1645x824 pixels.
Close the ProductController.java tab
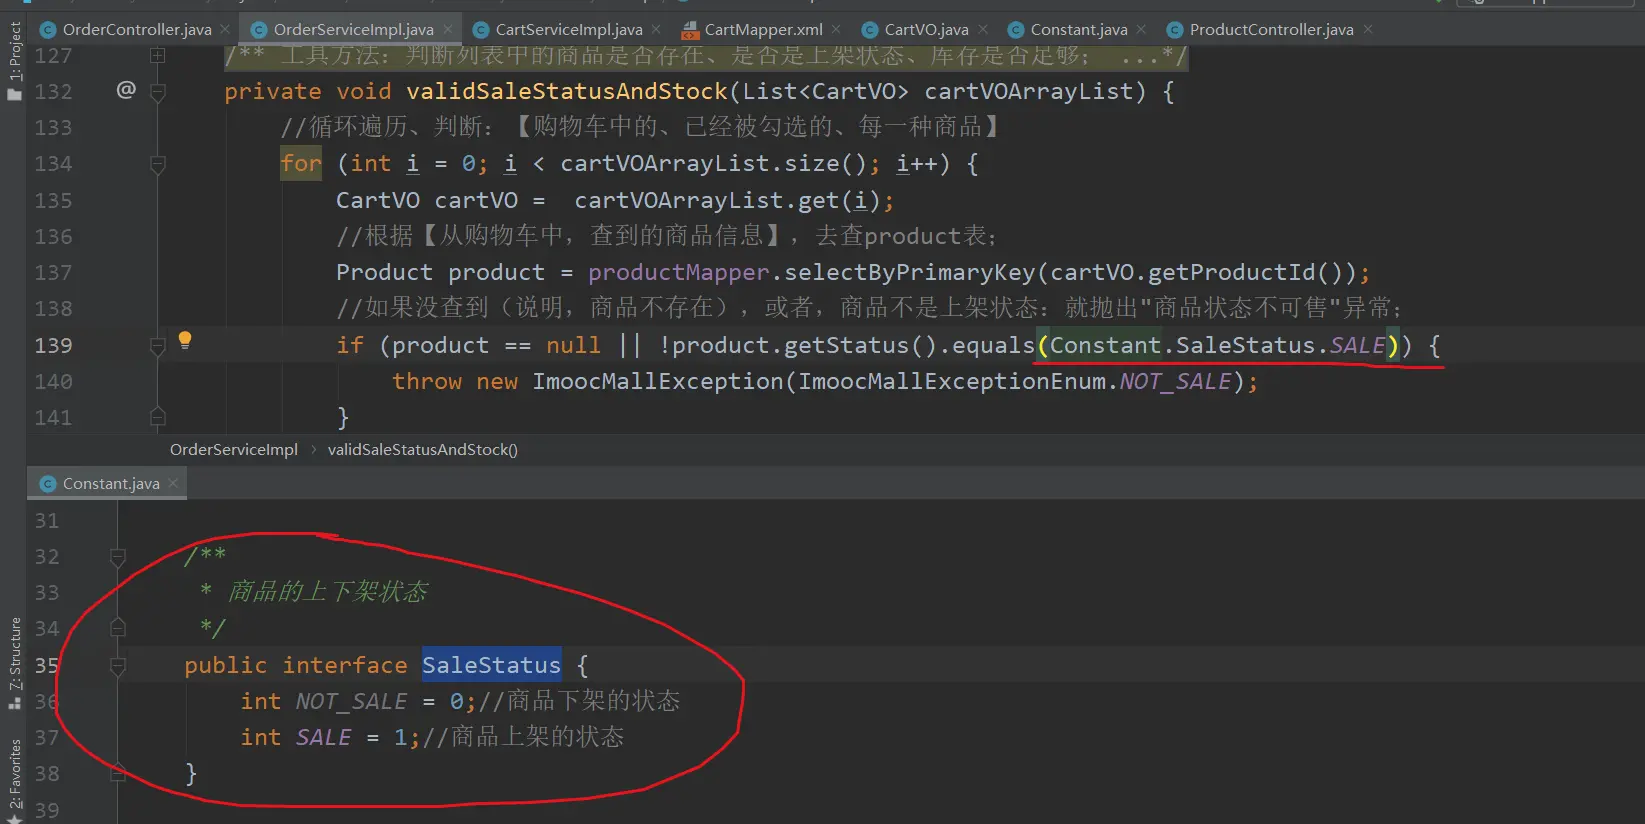point(1368,30)
